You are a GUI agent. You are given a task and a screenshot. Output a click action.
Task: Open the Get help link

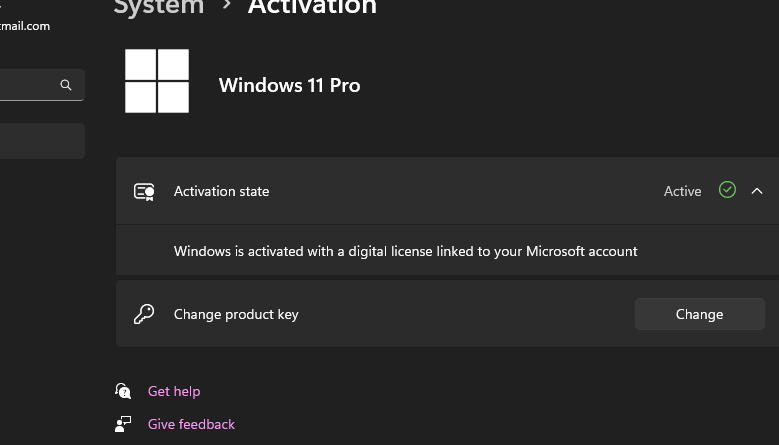click(174, 391)
